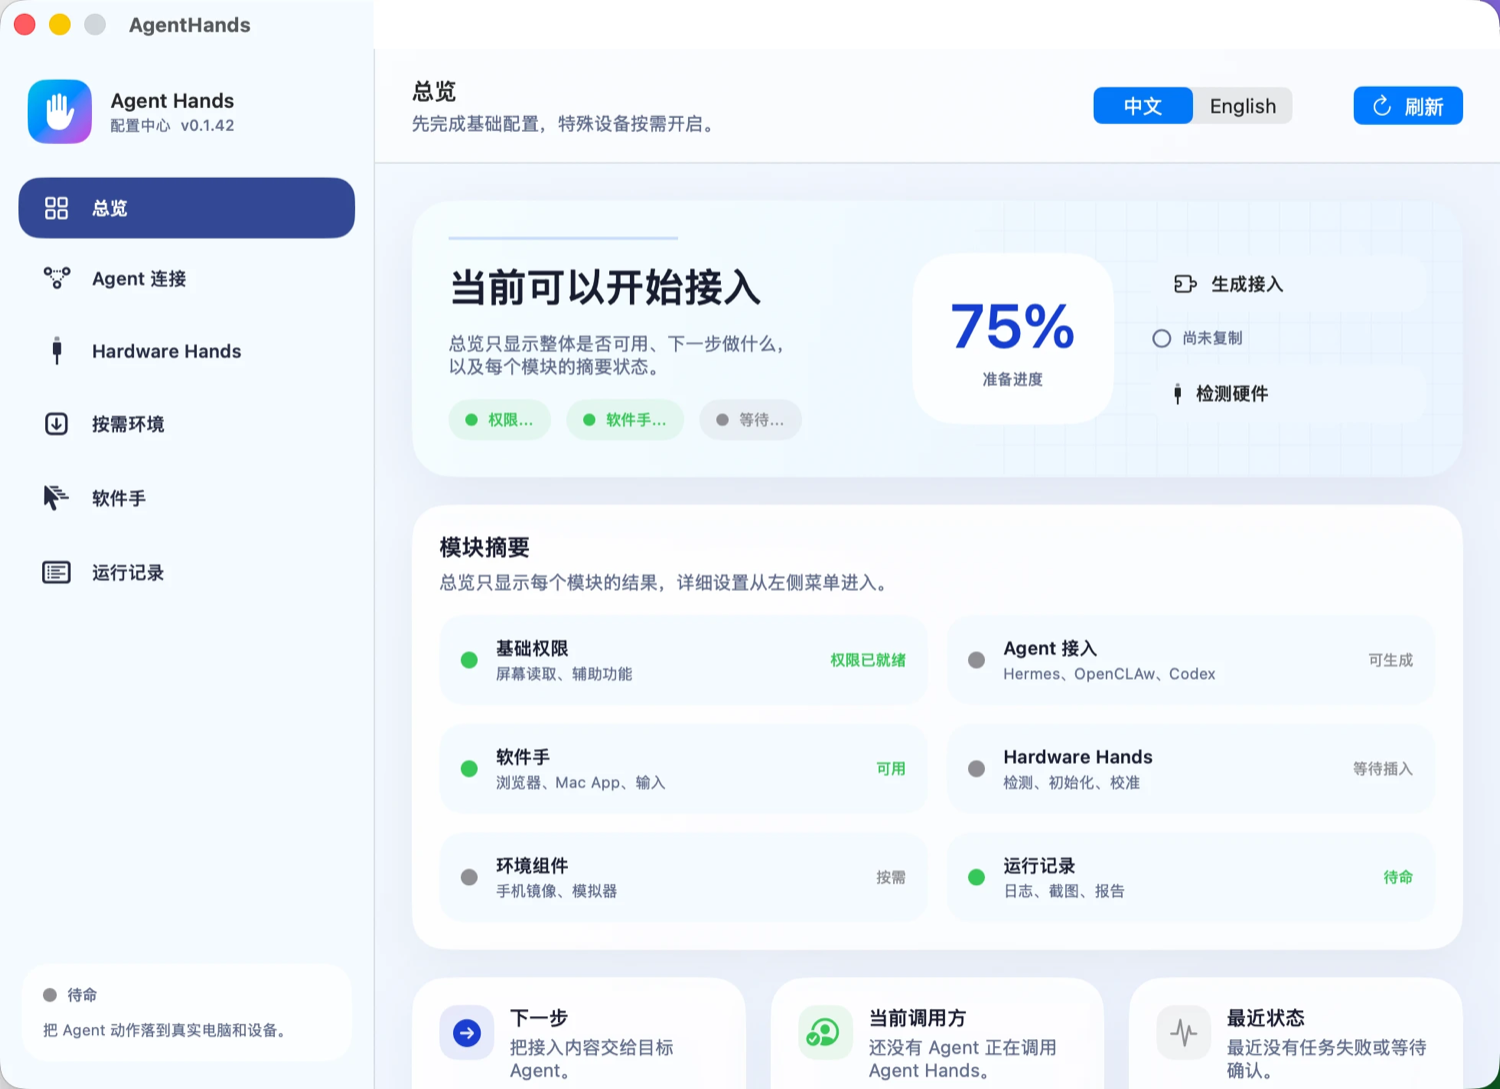Open the Agent 连接 sidebar page
Screen dimensions: 1500x1089
[187, 279]
